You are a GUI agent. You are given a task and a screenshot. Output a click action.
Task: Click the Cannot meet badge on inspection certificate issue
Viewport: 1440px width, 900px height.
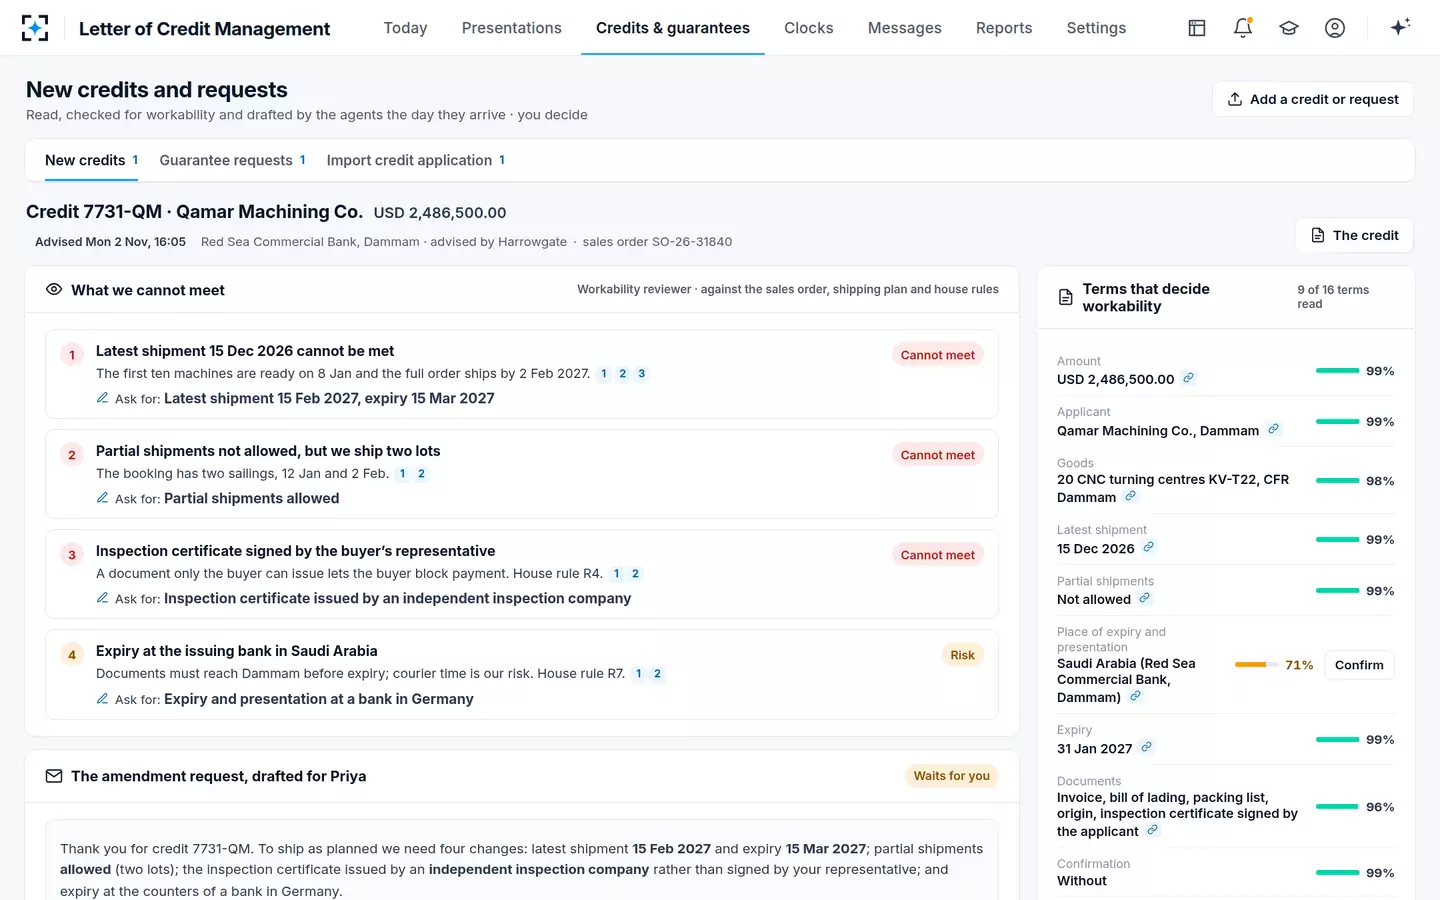tap(937, 555)
